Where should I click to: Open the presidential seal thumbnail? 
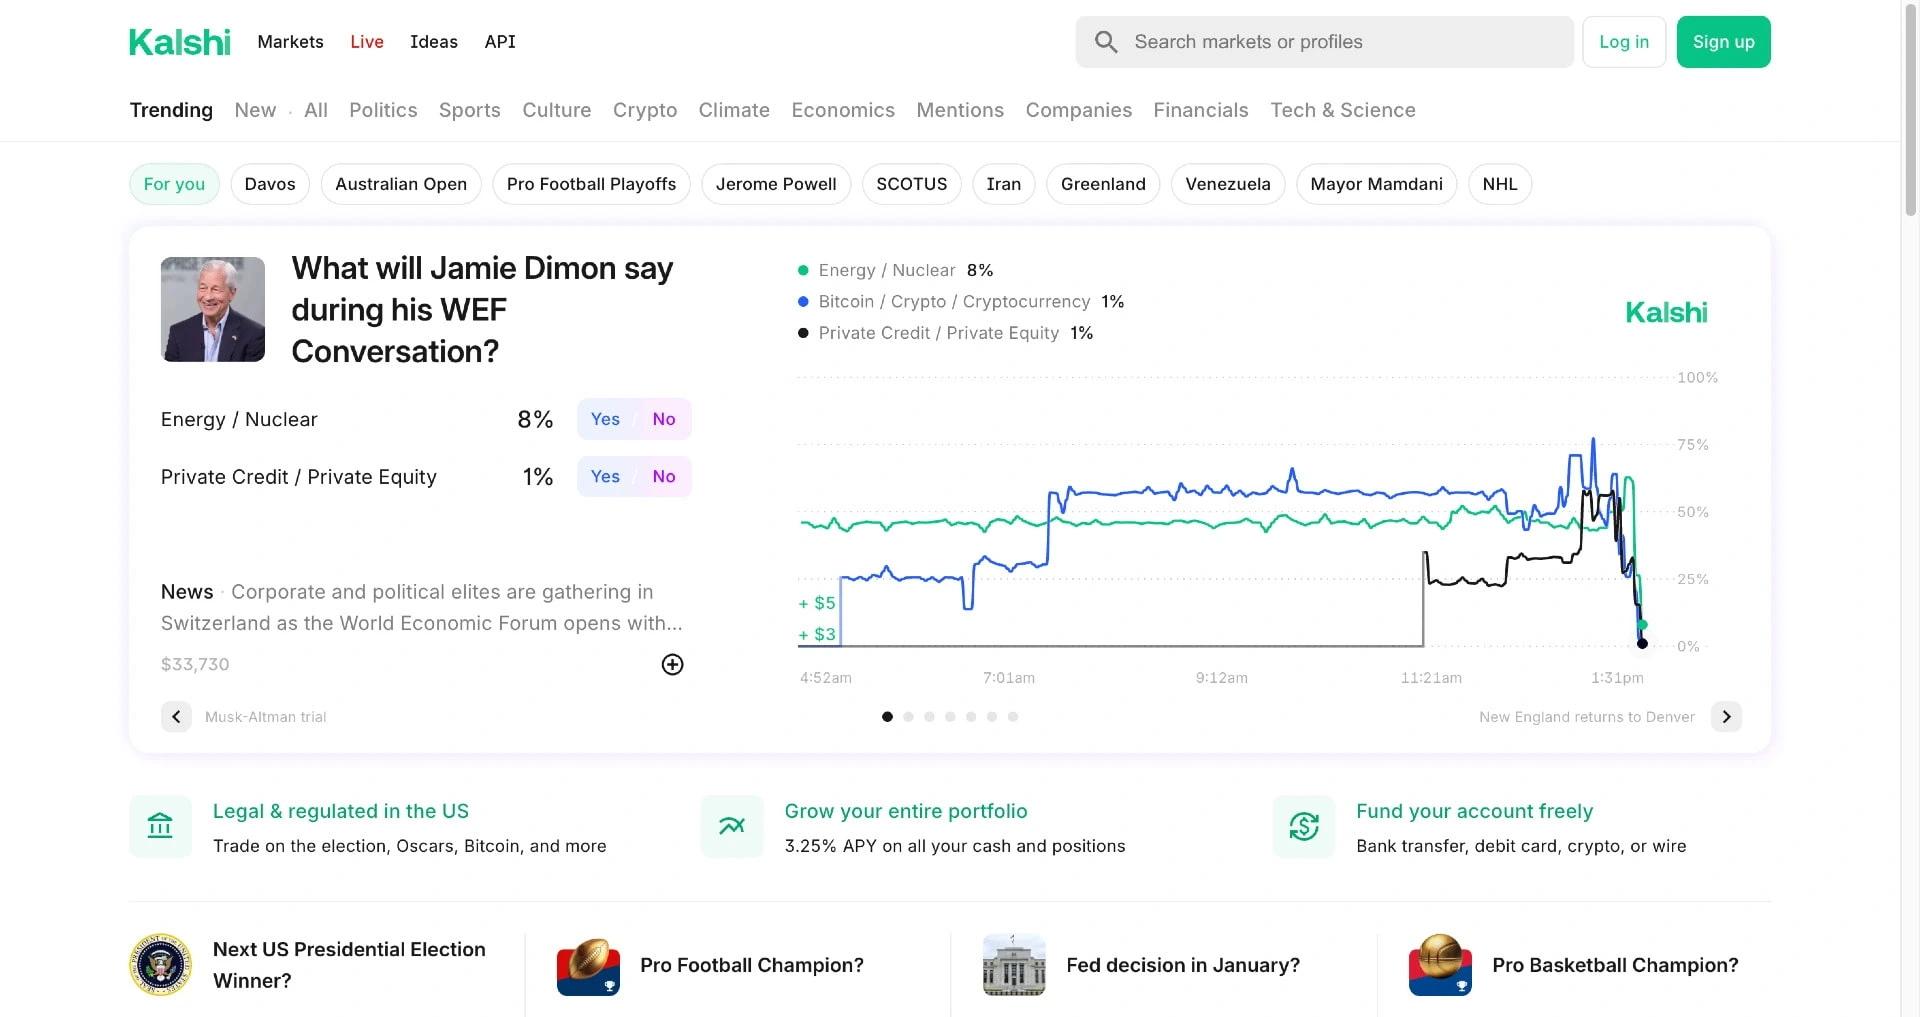click(x=160, y=965)
